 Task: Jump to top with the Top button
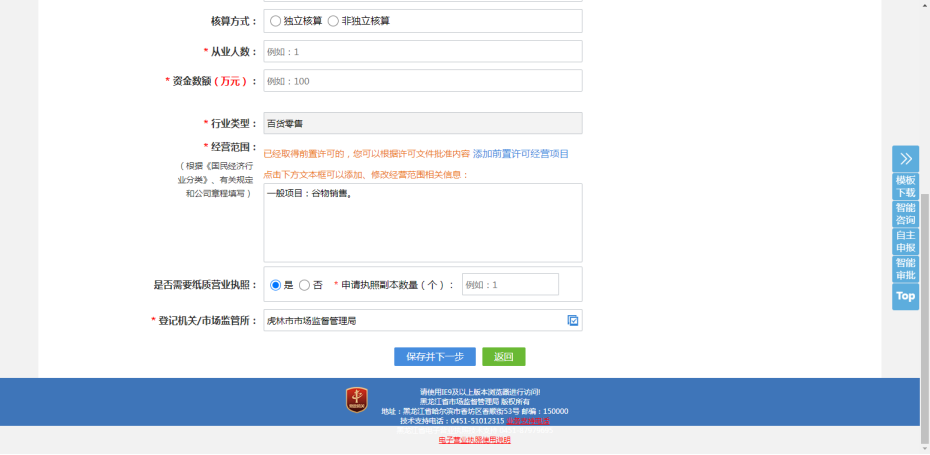(905, 296)
